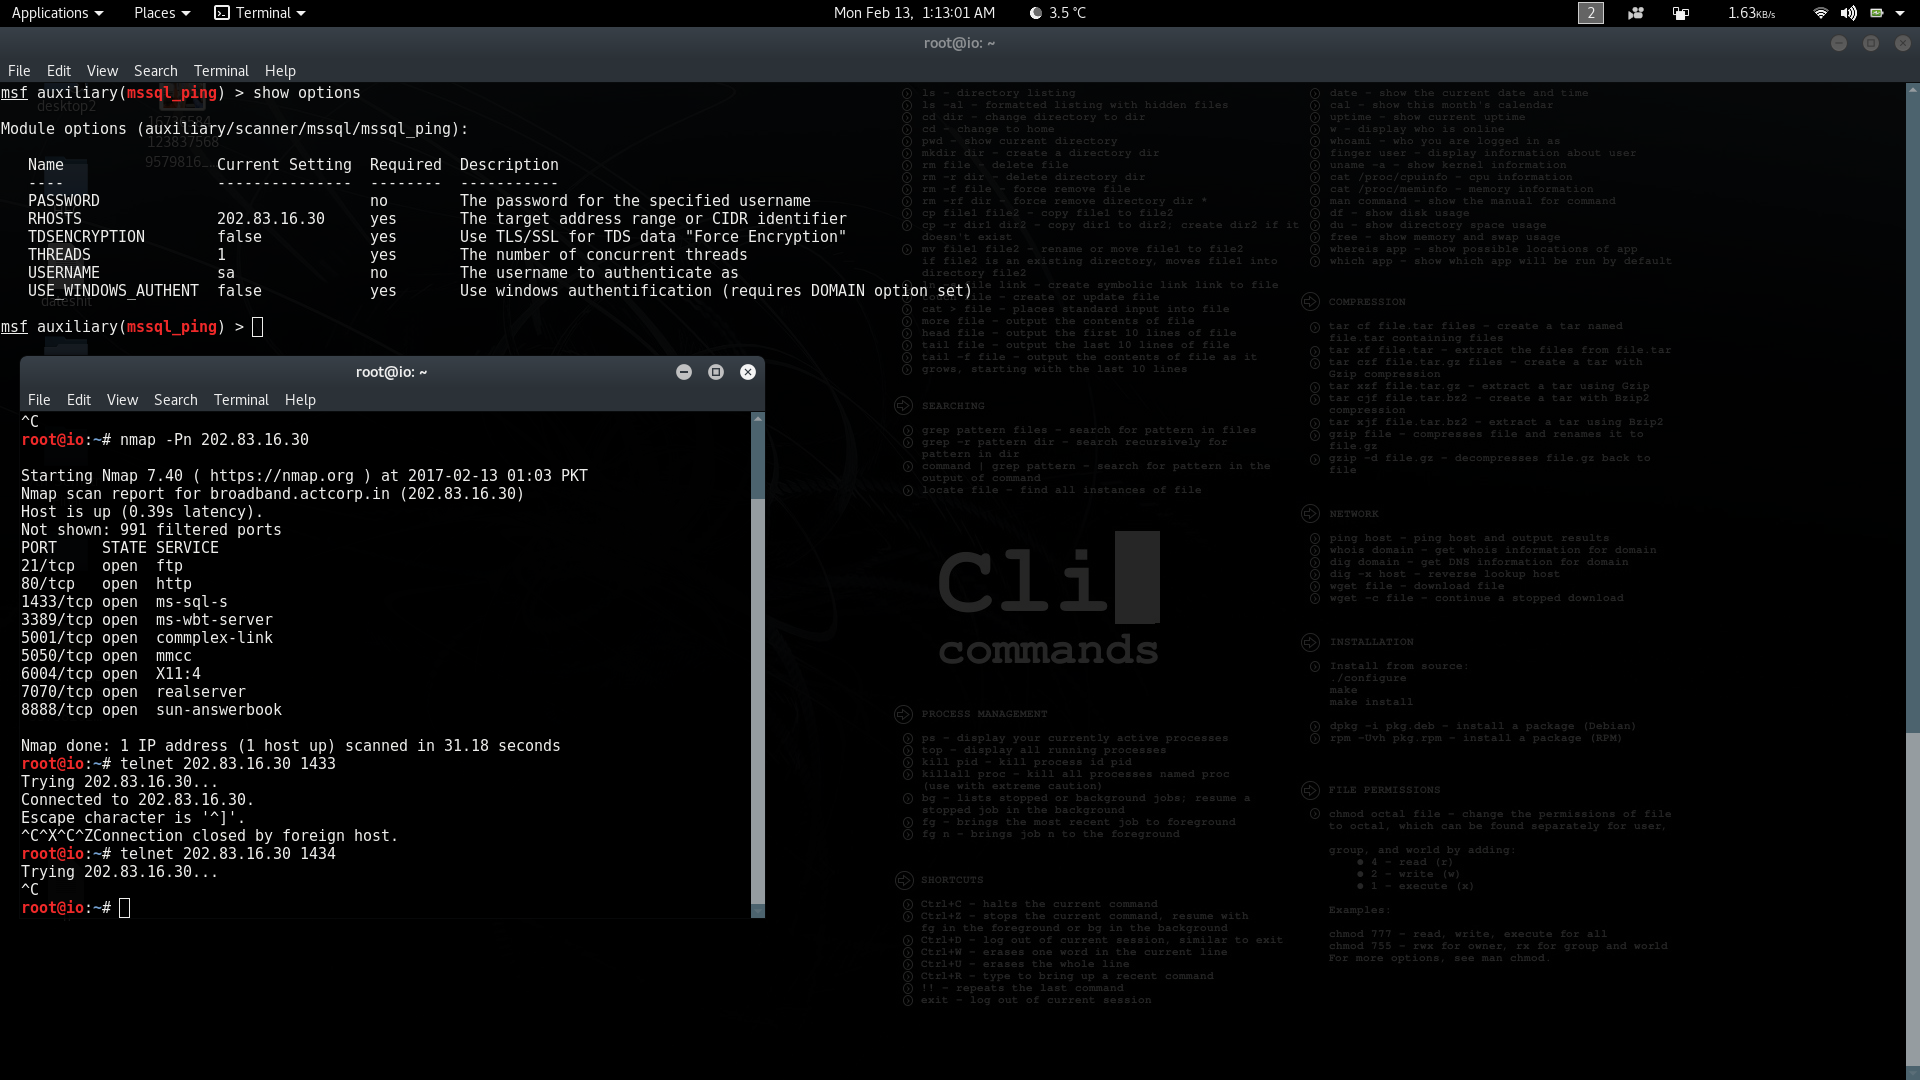The image size is (1920, 1080).
Task: Open Search menu in background msf terminal
Action: 156,71
